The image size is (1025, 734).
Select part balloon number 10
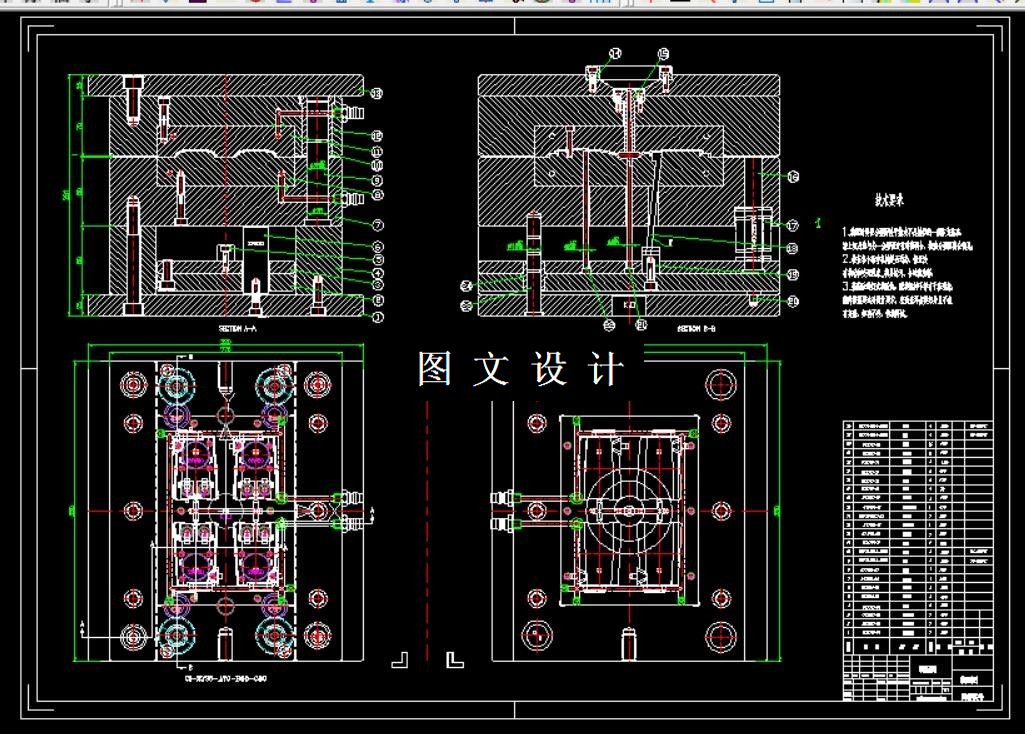(377, 165)
